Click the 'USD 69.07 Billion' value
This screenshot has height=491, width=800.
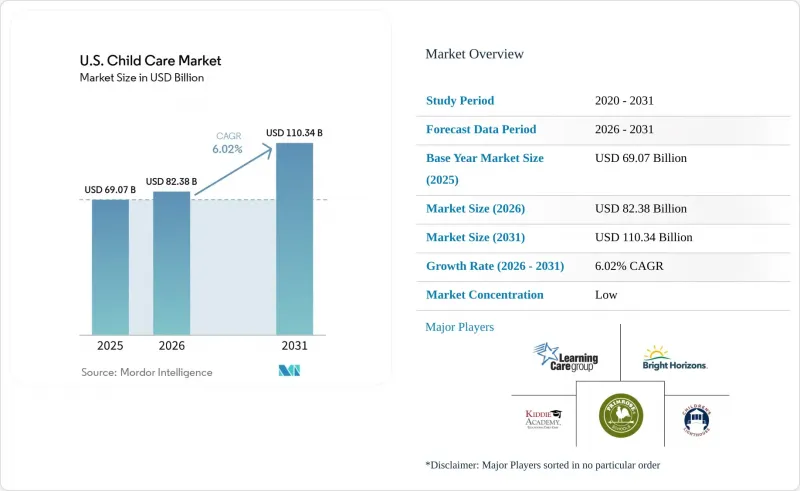pos(641,158)
